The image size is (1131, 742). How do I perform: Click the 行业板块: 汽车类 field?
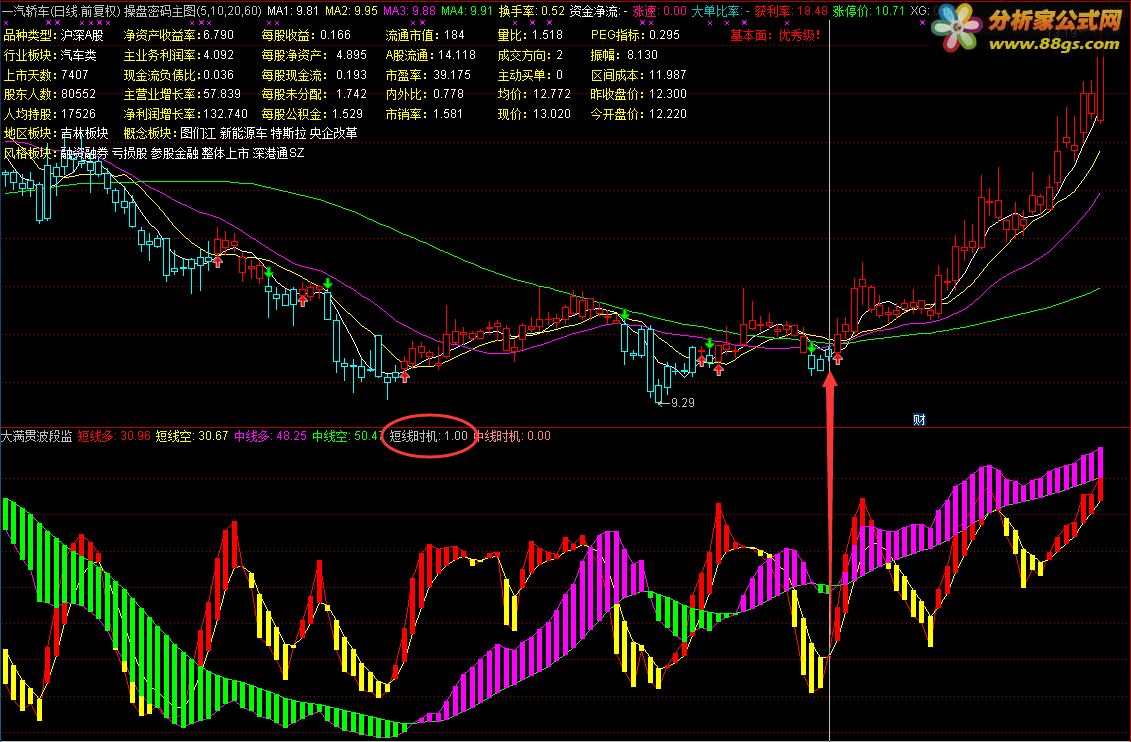pos(50,55)
